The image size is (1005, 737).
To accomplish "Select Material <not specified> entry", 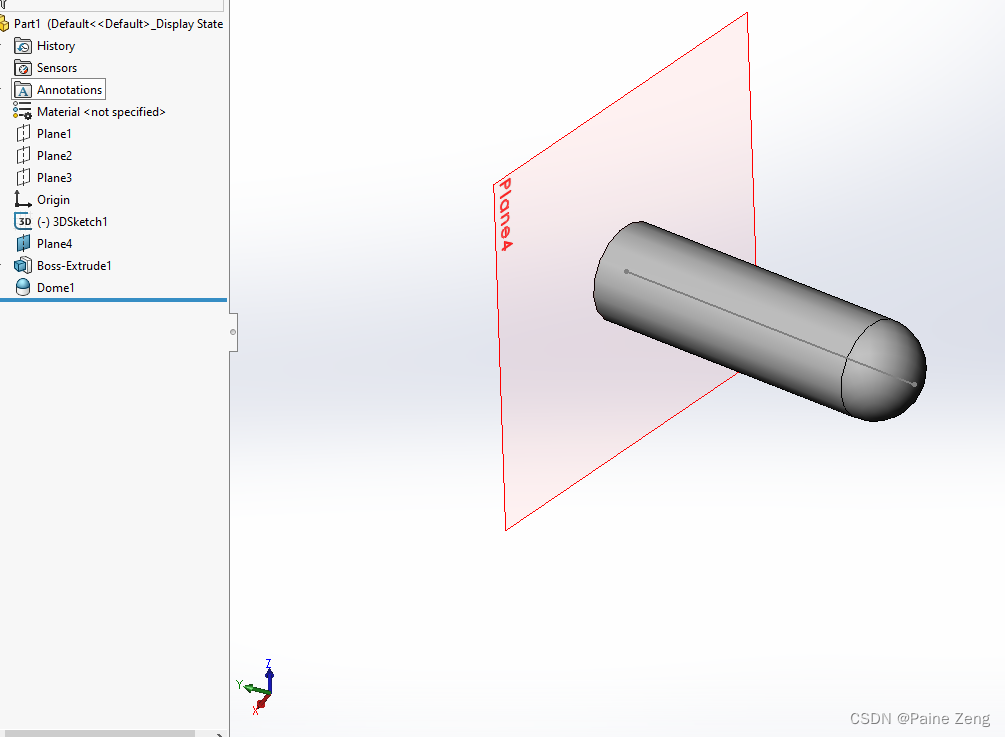I will tap(101, 112).
